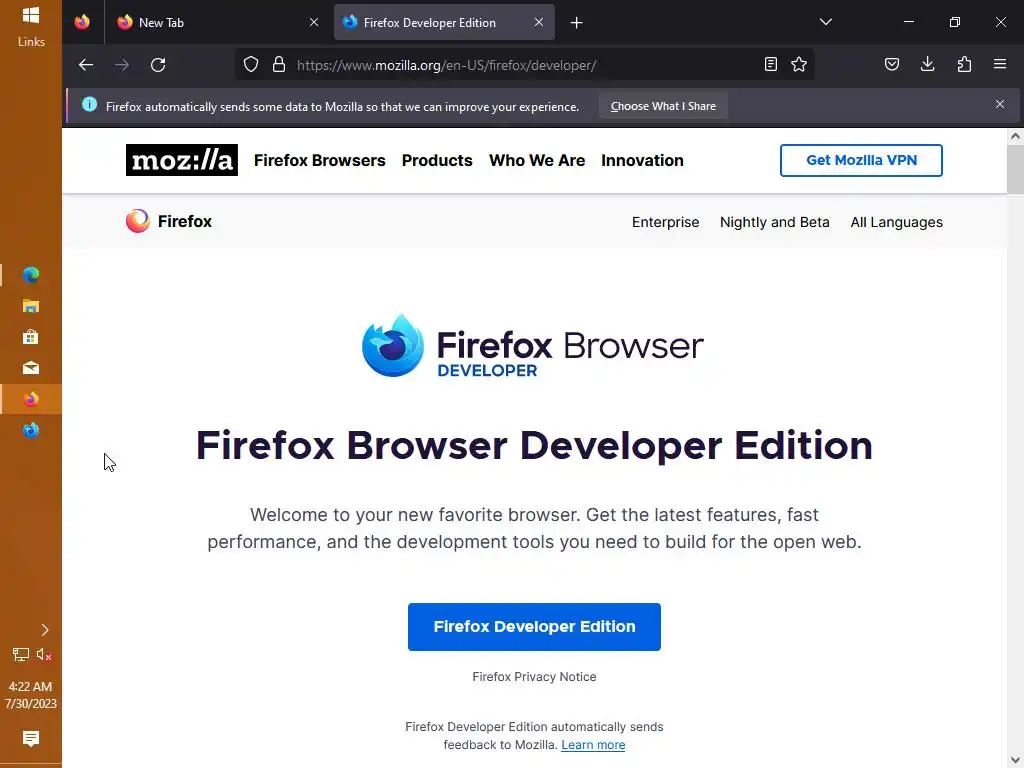Open All Languages link
The image size is (1024, 768).
[x=896, y=222]
